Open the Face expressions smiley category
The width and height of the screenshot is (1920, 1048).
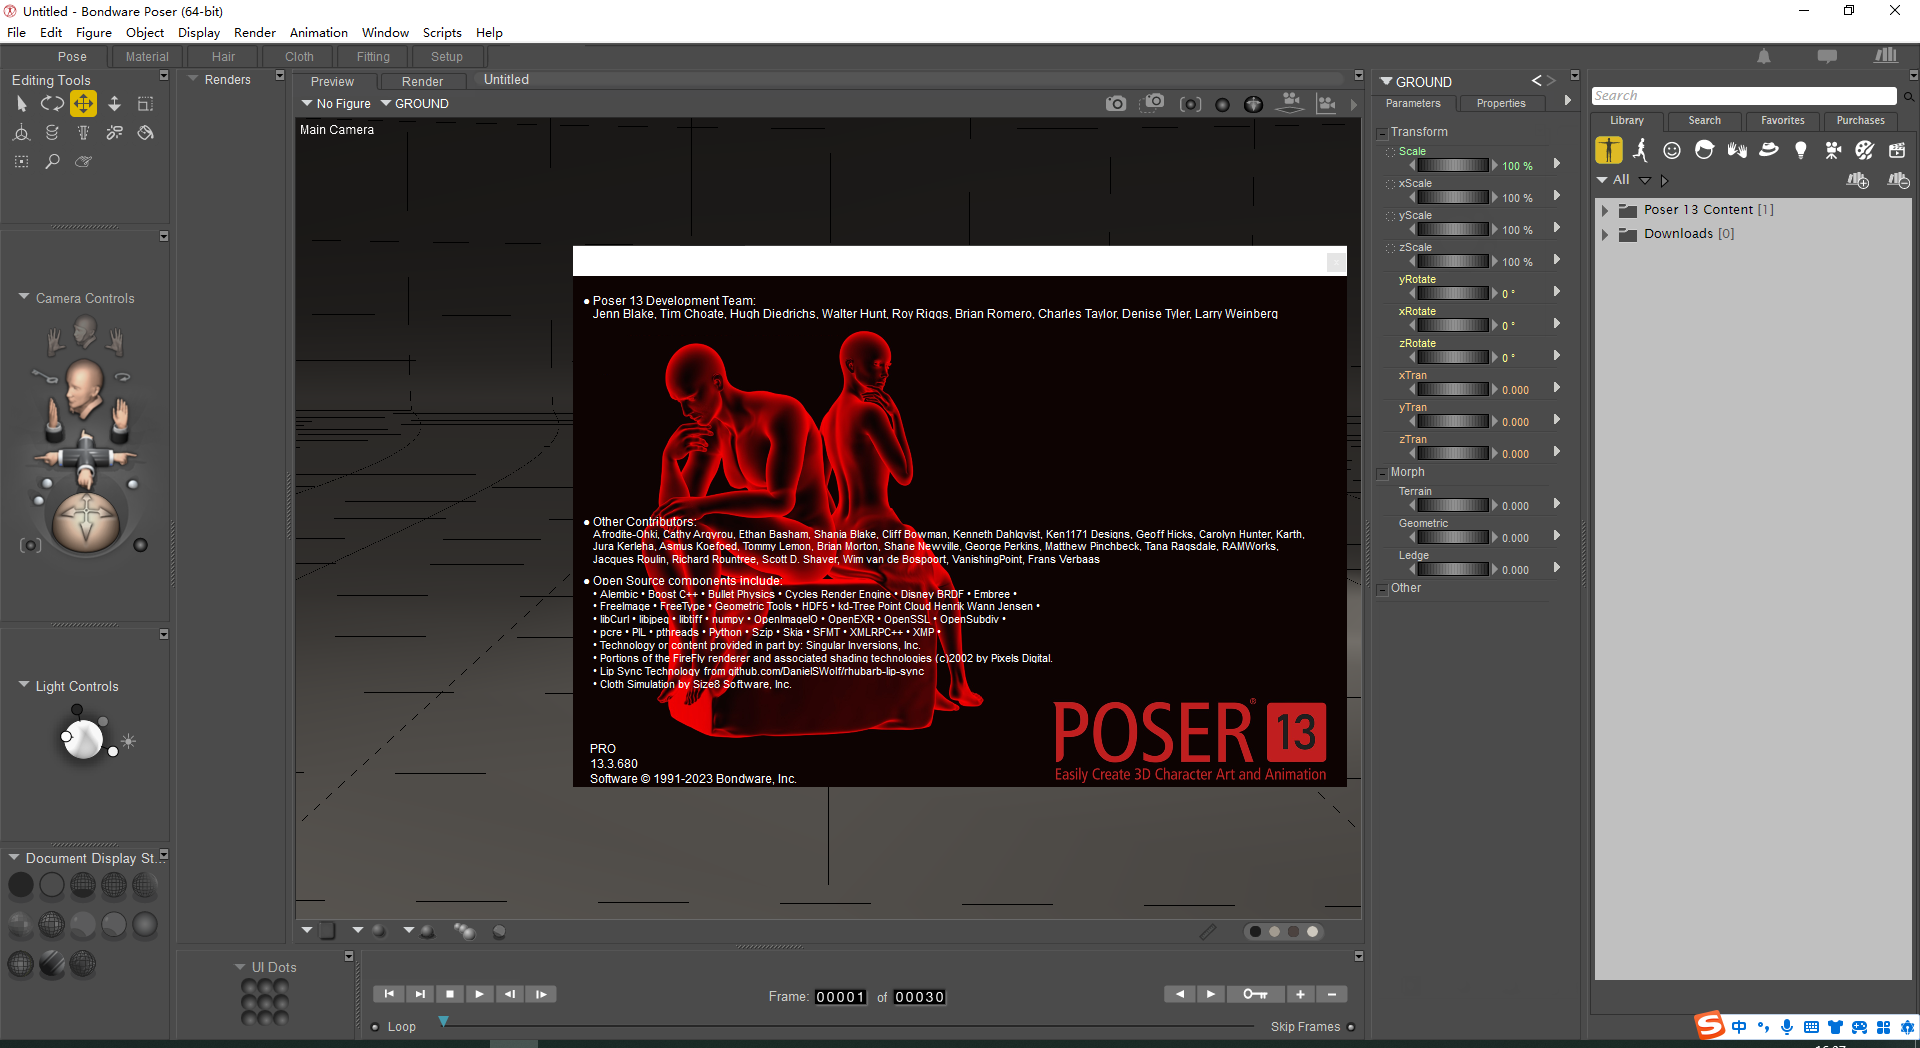click(1672, 150)
